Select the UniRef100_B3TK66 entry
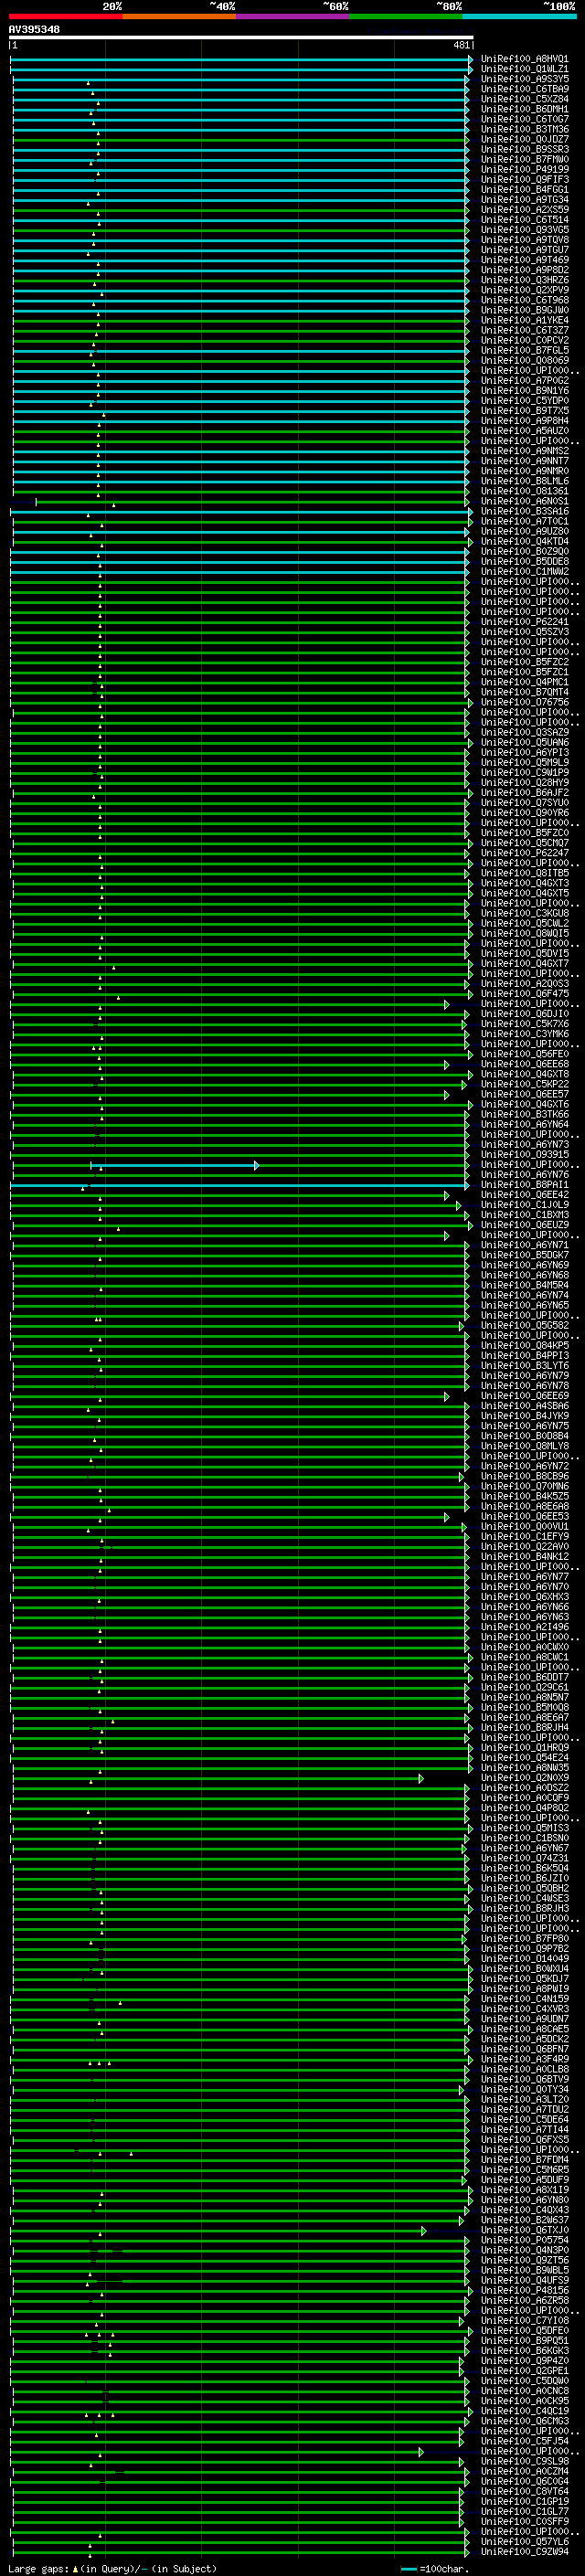The height and width of the screenshot is (2576, 585). tap(525, 1114)
